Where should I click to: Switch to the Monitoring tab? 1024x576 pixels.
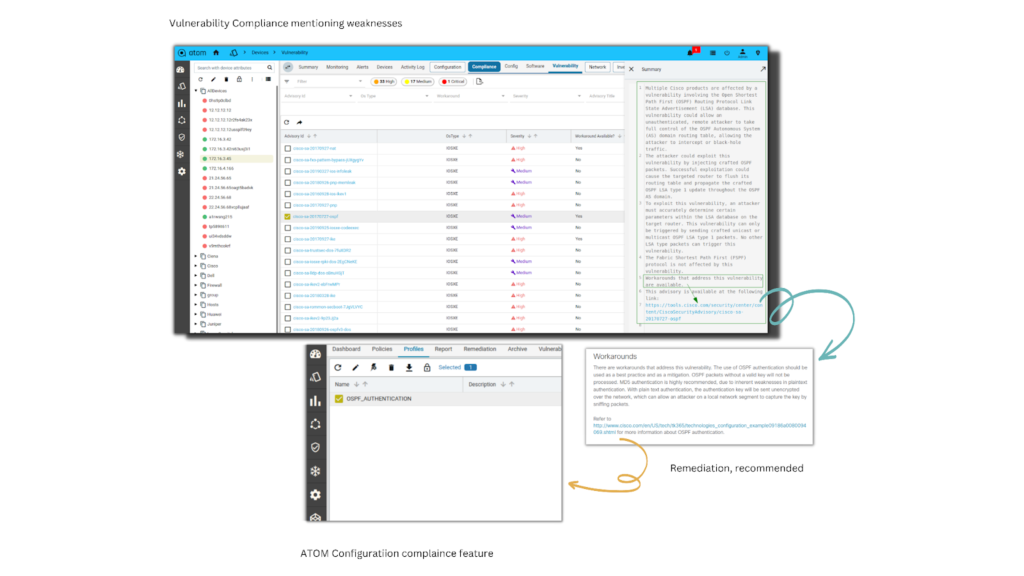[x=337, y=67]
